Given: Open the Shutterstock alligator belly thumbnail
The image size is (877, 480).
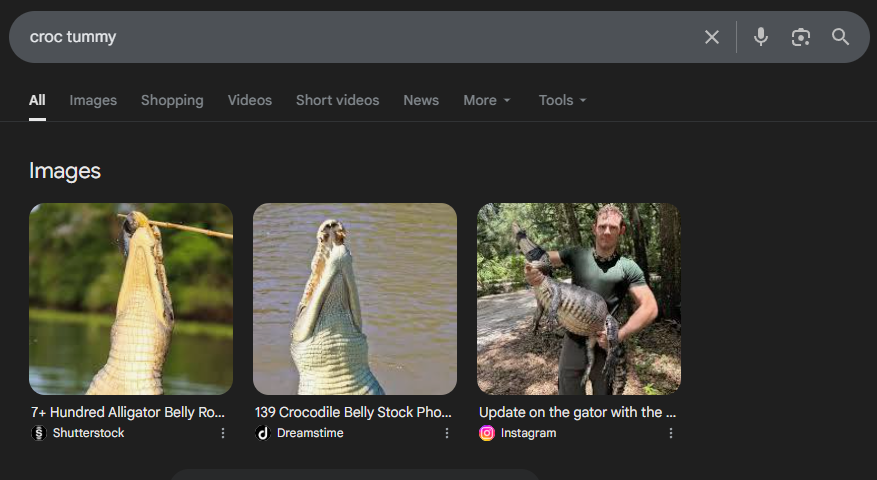Looking at the screenshot, I should pyautogui.click(x=131, y=299).
